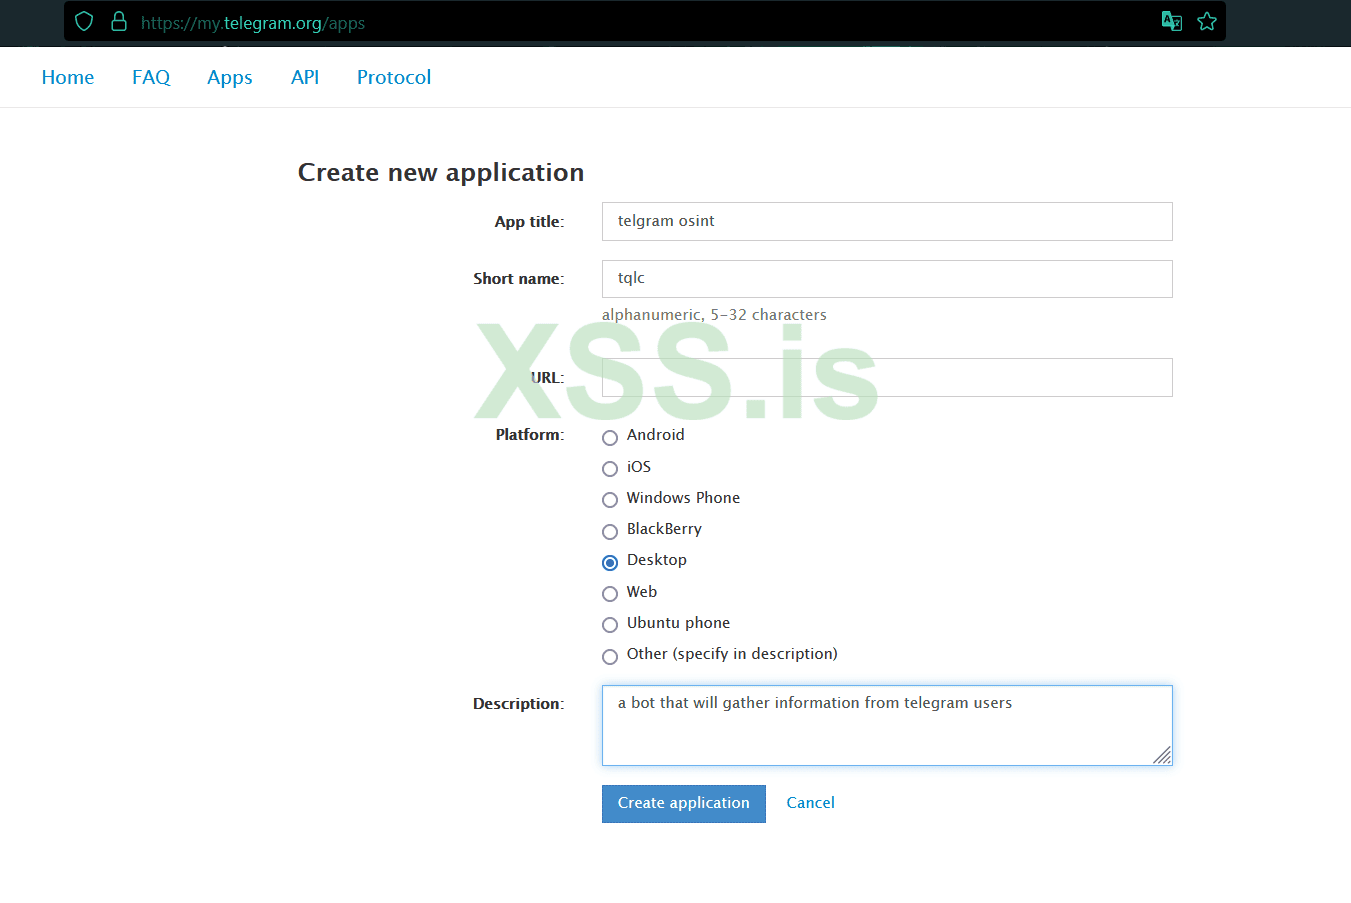Open the API navigation link
The width and height of the screenshot is (1351, 903).
tap(305, 77)
